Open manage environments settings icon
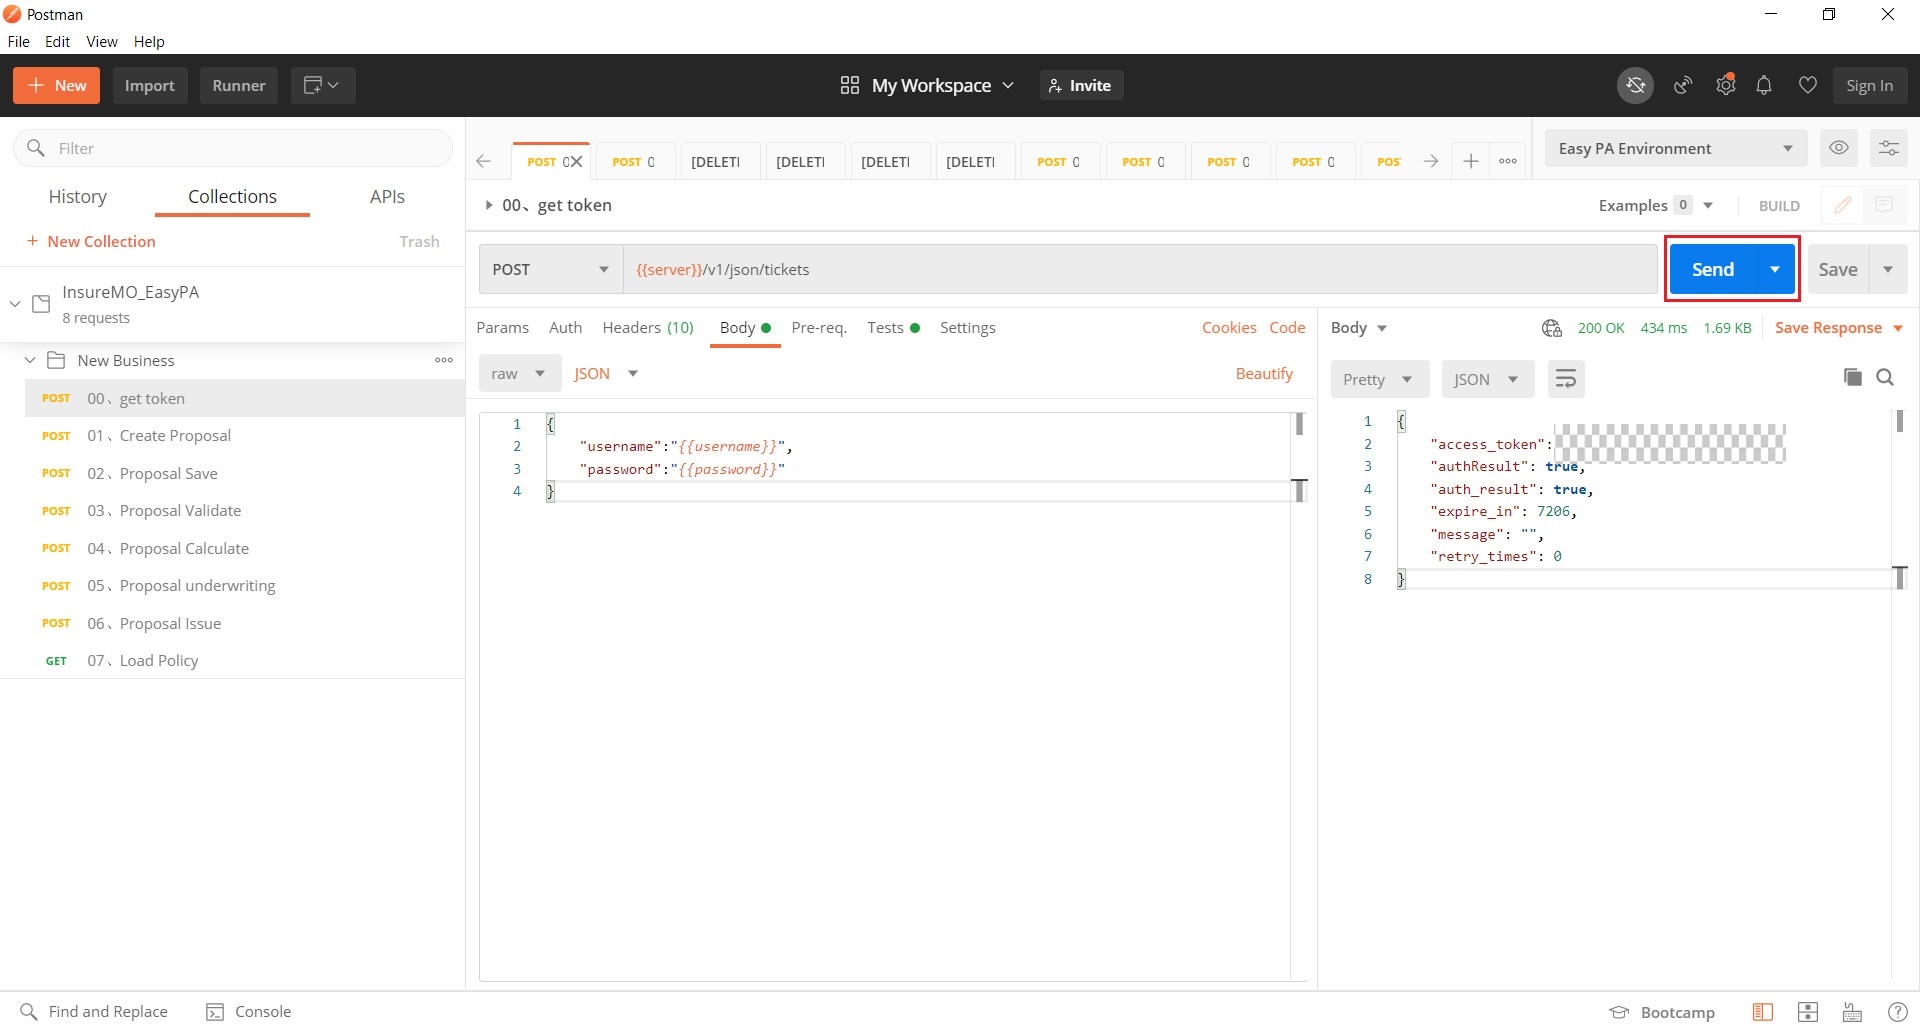The width and height of the screenshot is (1920, 1030). (x=1889, y=148)
